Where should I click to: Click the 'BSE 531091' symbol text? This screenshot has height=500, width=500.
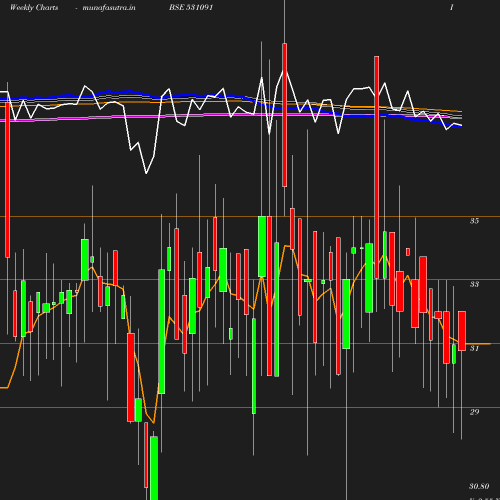[x=191, y=7]
